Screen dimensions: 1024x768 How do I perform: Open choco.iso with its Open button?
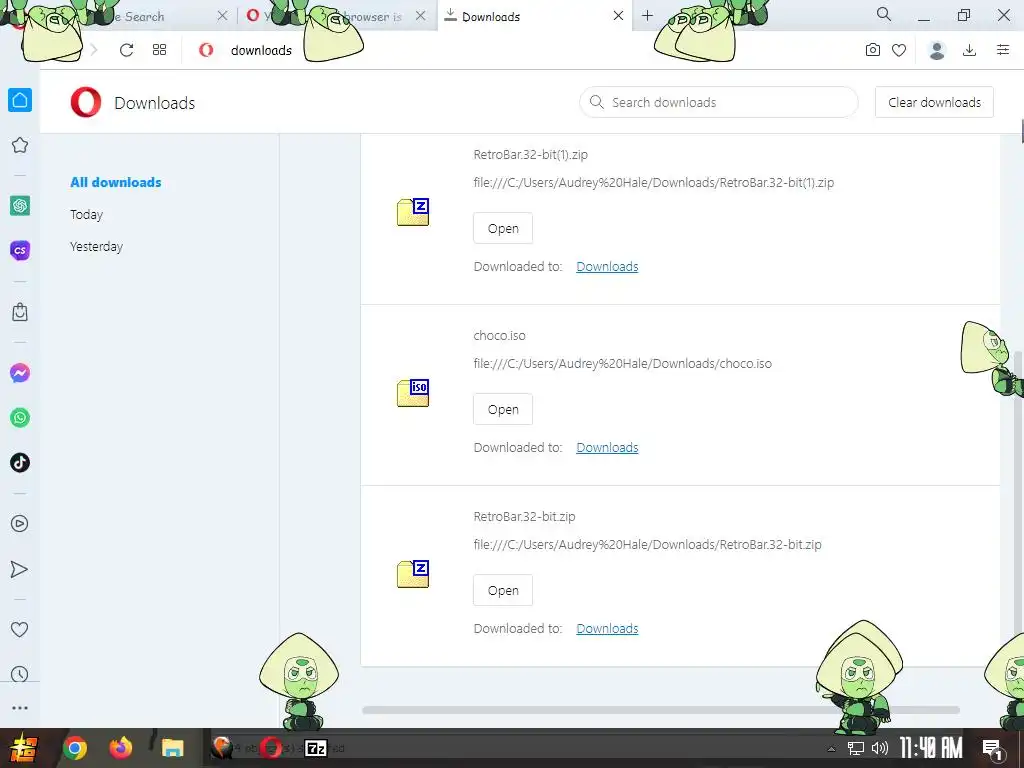(503, 409)
